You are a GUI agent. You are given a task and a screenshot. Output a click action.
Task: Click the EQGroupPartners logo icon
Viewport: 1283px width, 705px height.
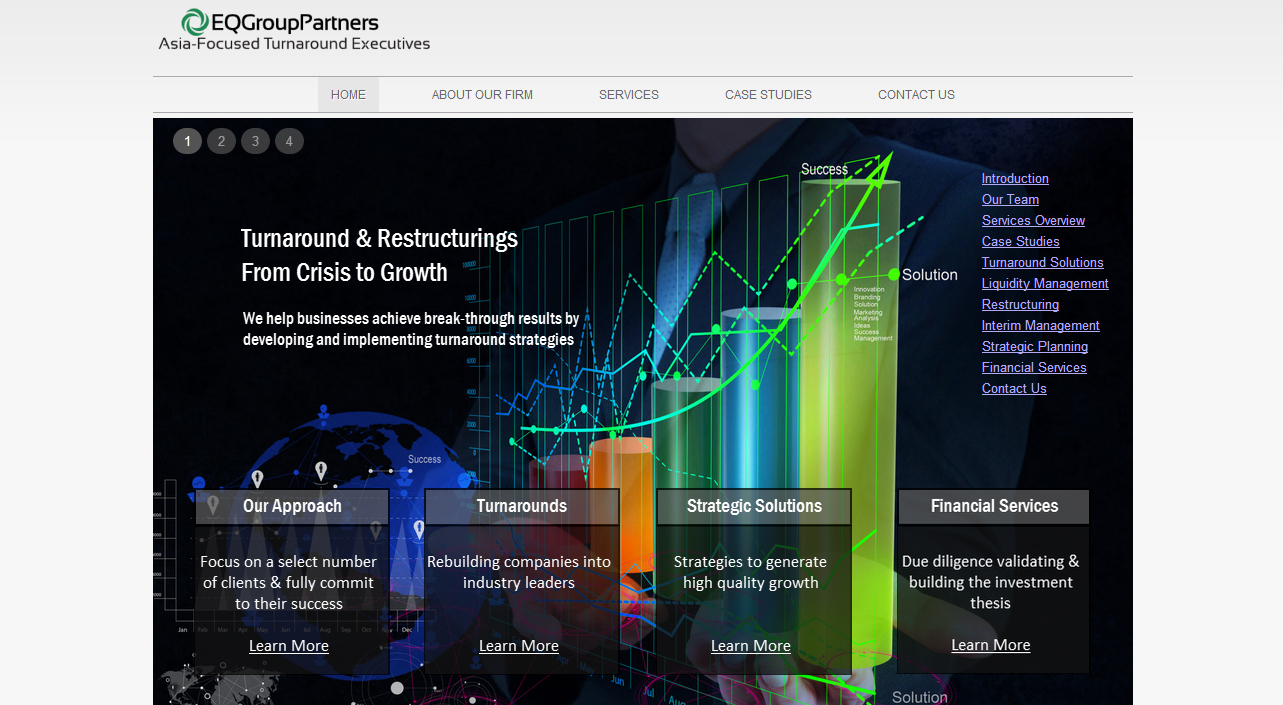tap(195, 22)
